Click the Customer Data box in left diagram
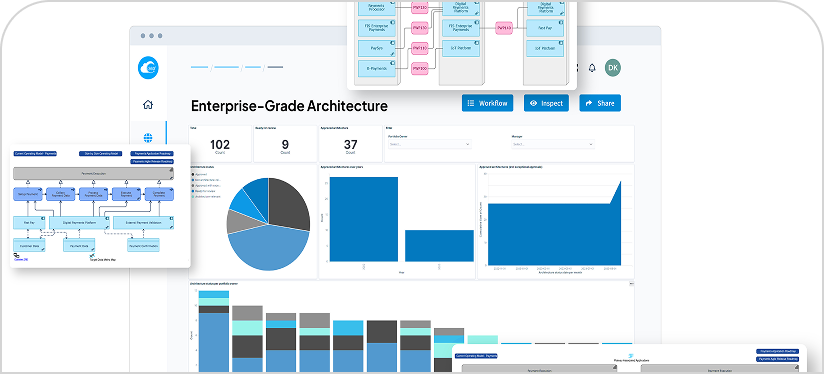824x374 pixels. click(29, 245)
